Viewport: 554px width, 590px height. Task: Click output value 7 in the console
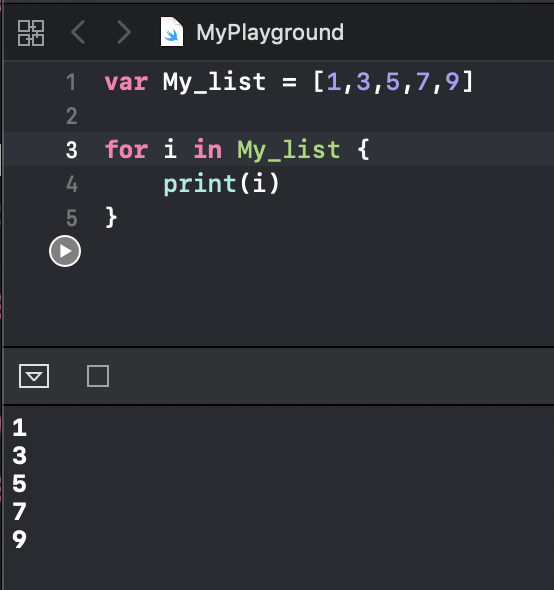click(19, 511)
